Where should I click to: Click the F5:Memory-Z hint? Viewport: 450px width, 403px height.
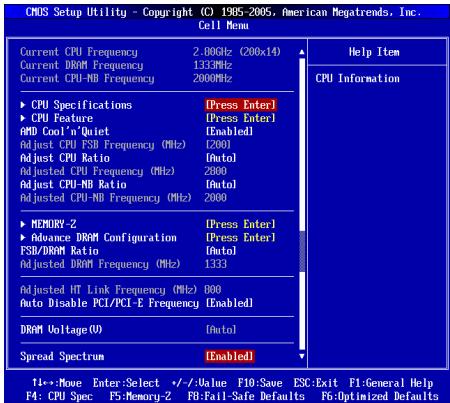(x=140, y=396)
